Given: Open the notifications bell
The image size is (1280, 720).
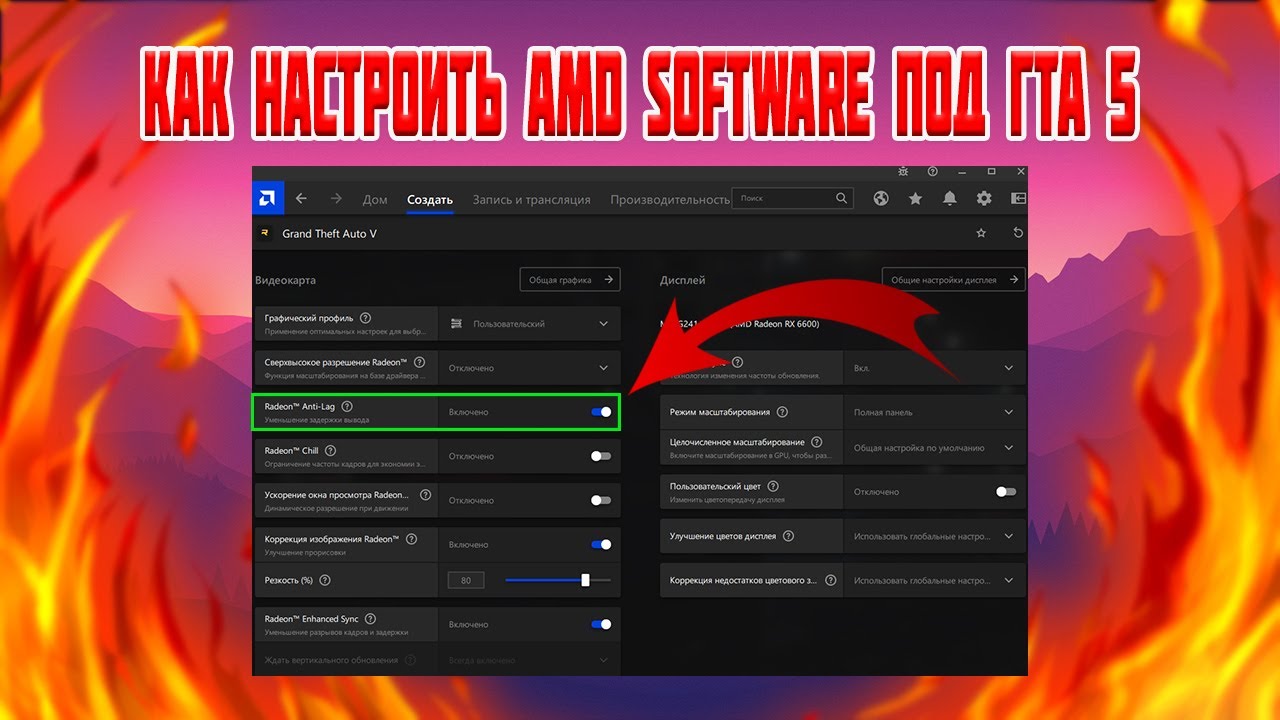Looking at the screenshot, I should 950,199.
